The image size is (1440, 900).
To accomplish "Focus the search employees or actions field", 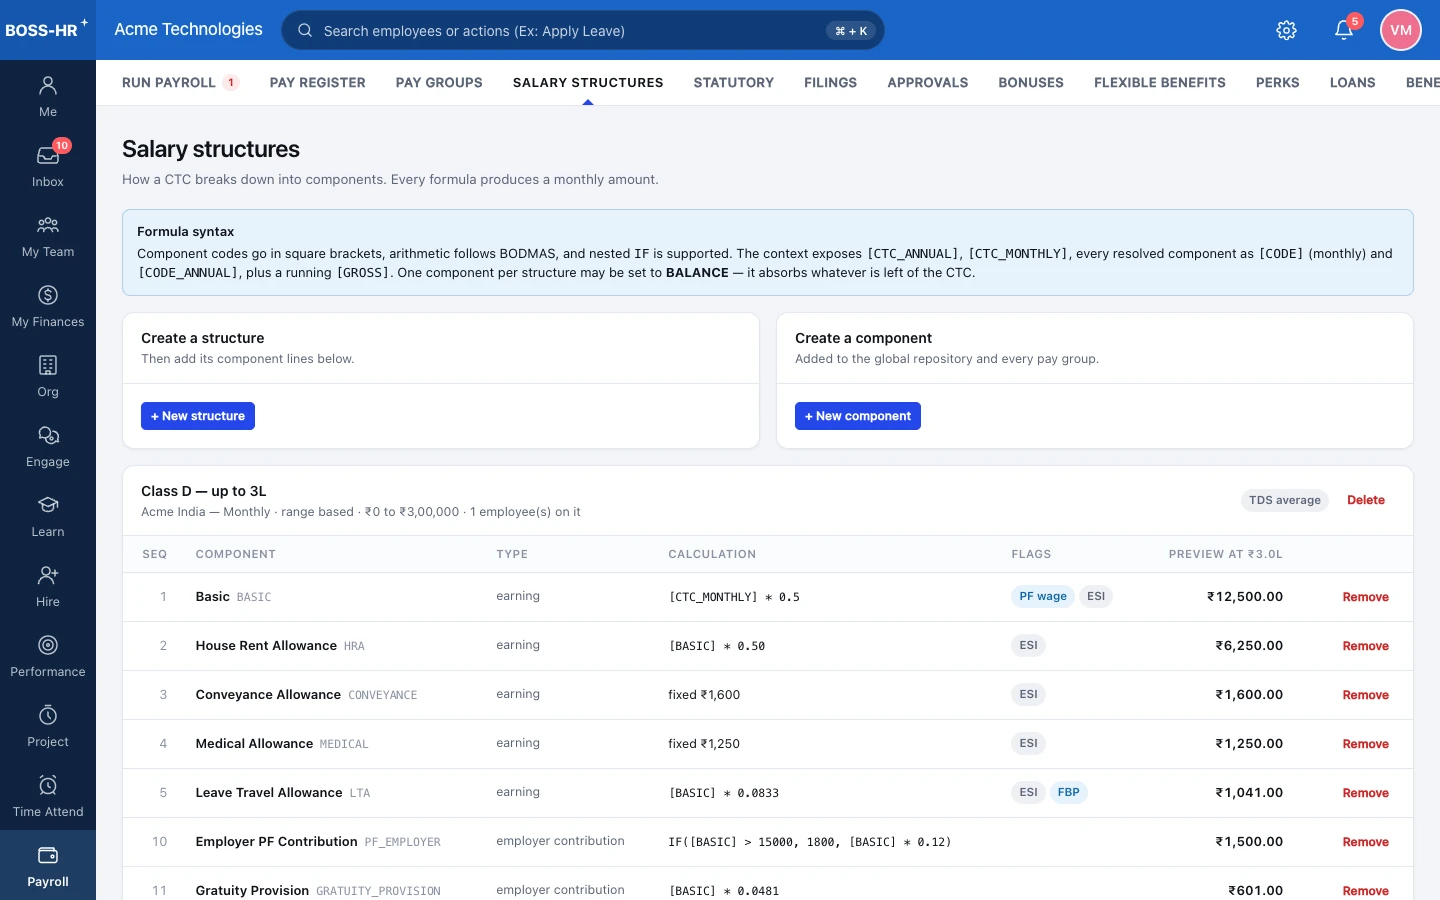I will (x=583, y=30).
